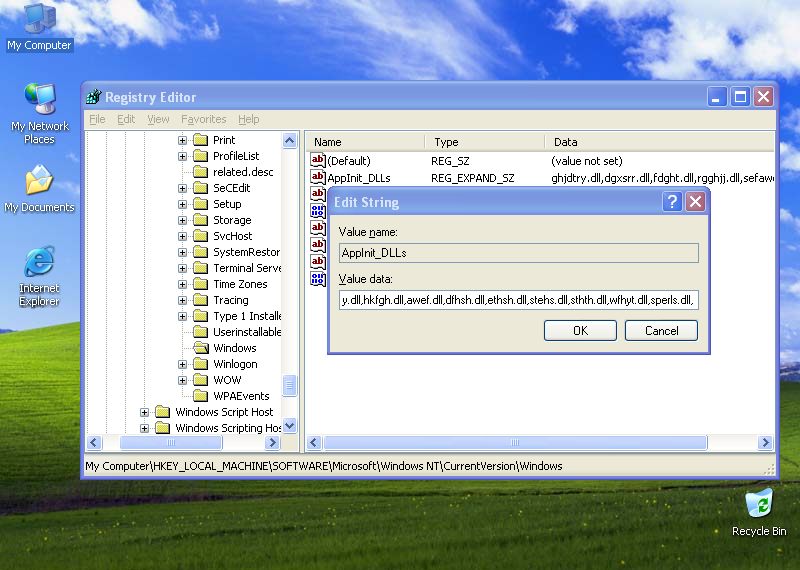This screenshot has width=800, height=570.
Task: Click the '(value not set)' data cell
Action: tap(587, 161)
